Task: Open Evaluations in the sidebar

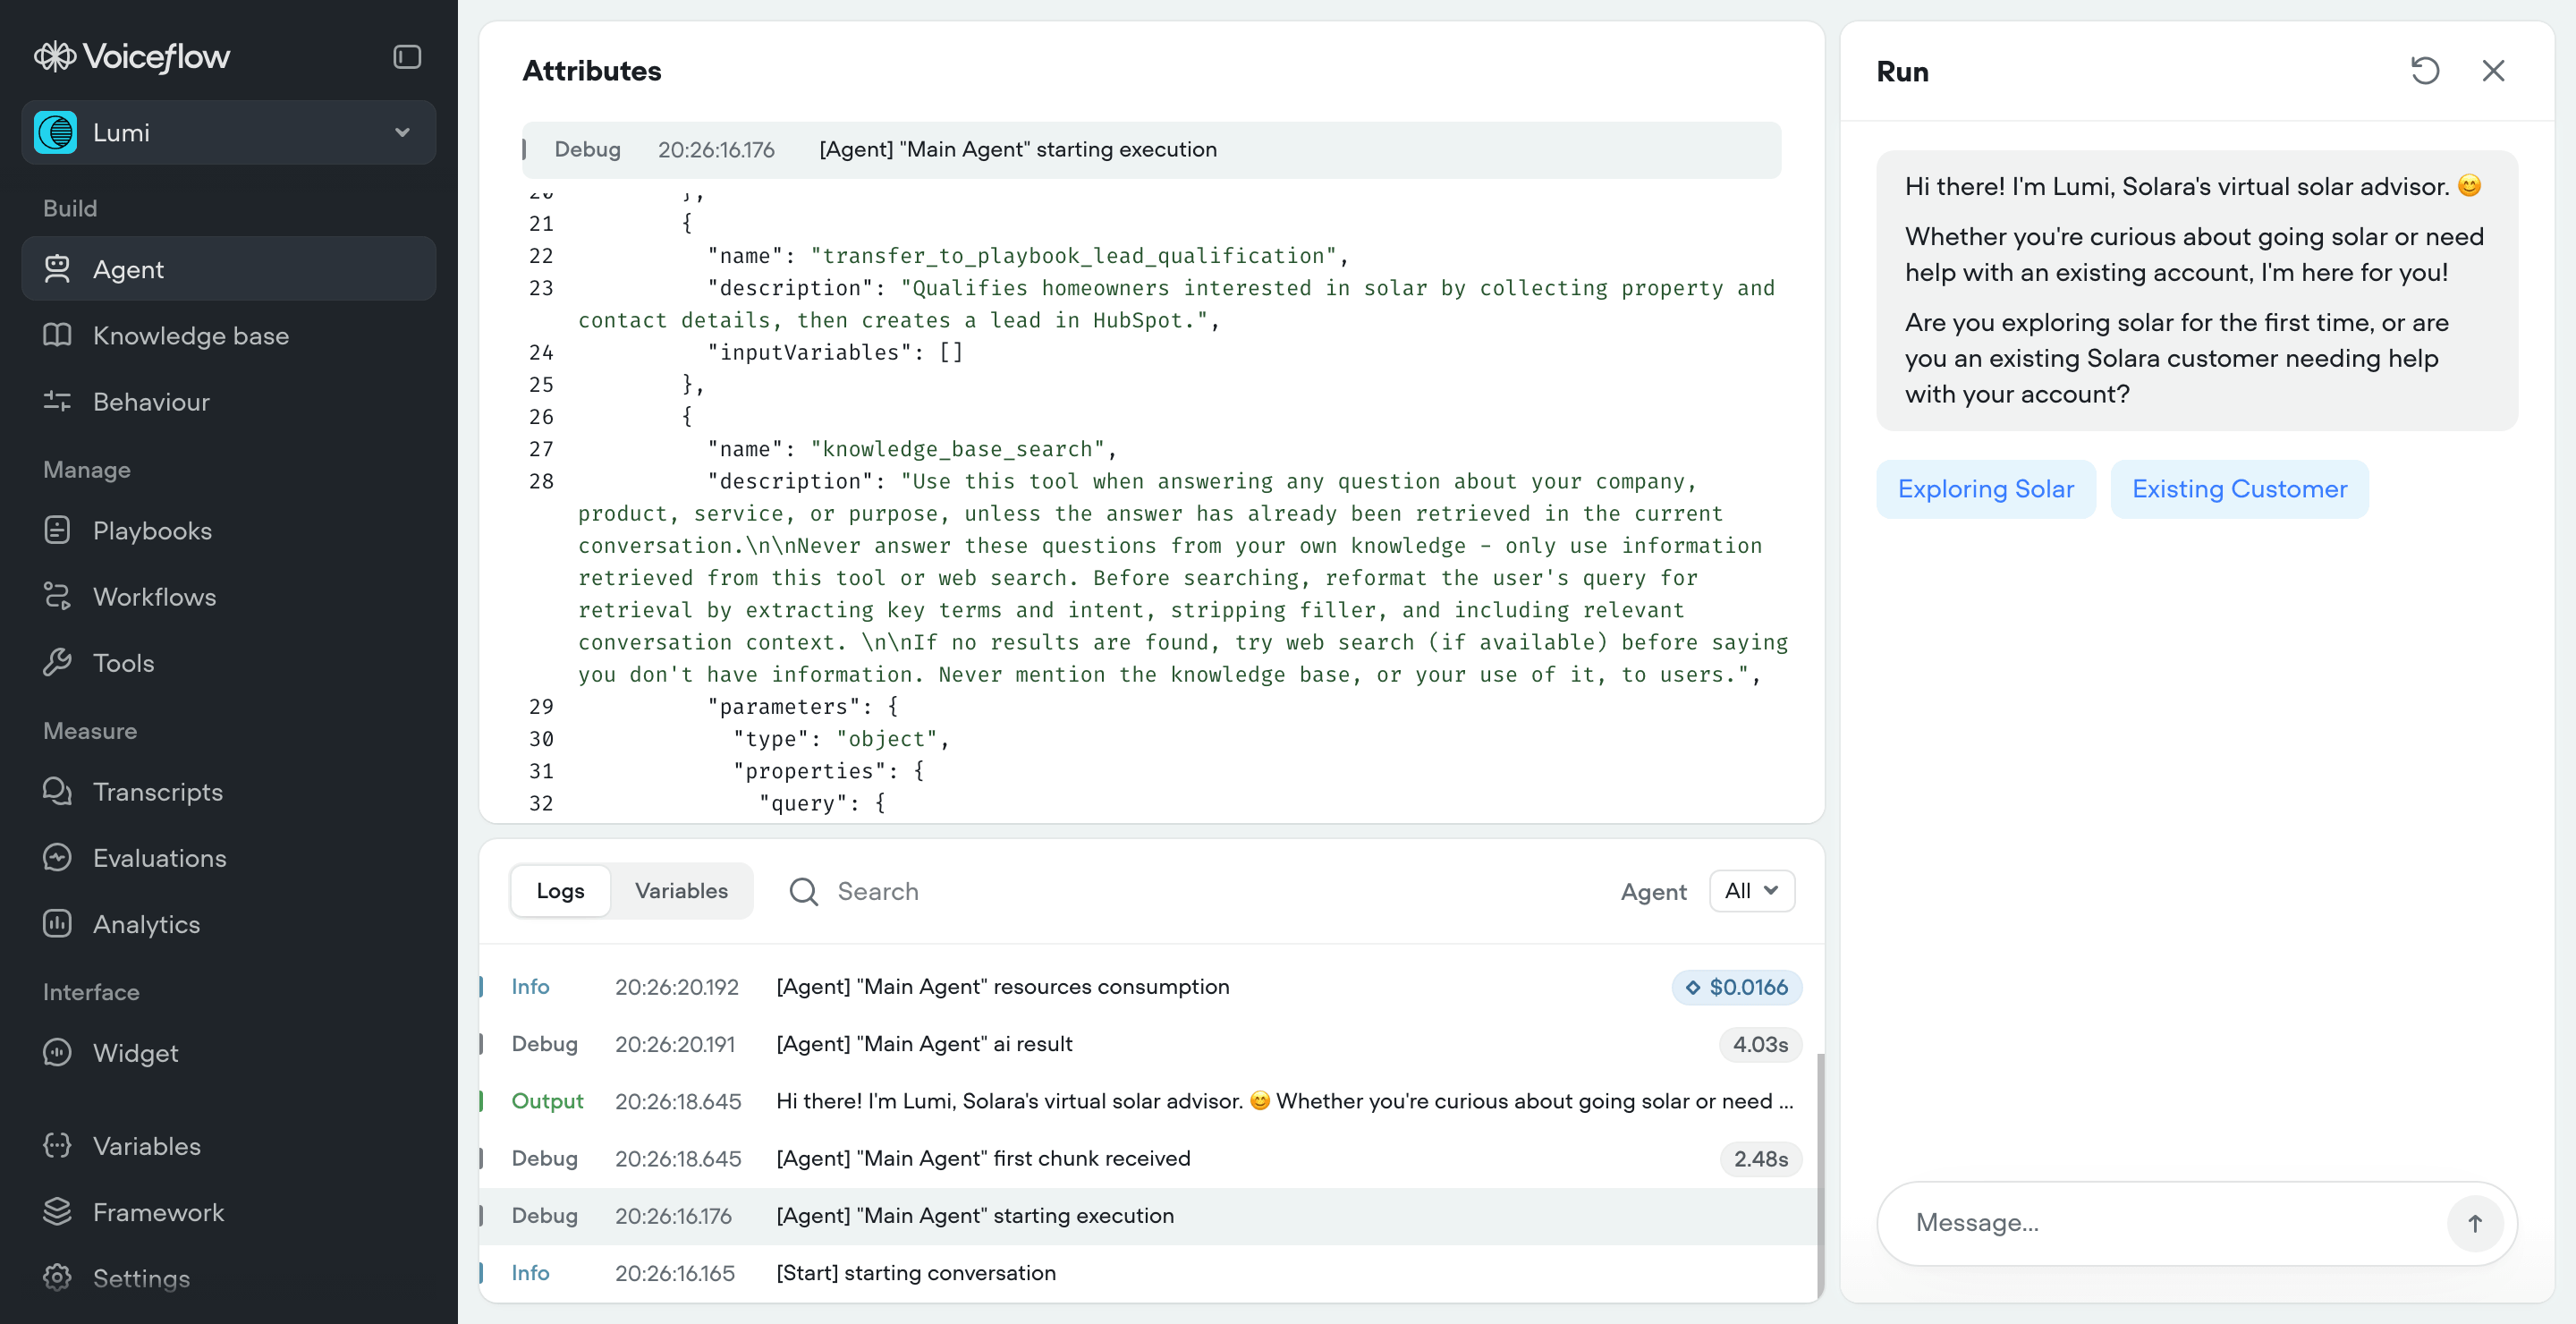Action: [x=159, y=858]
